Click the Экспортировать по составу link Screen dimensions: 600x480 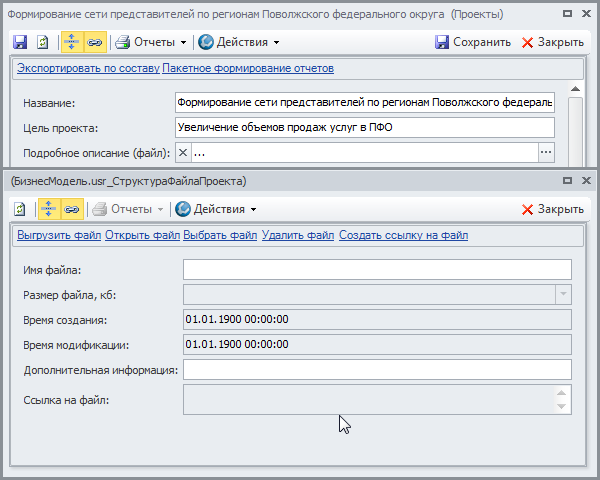tap(87, 68)
